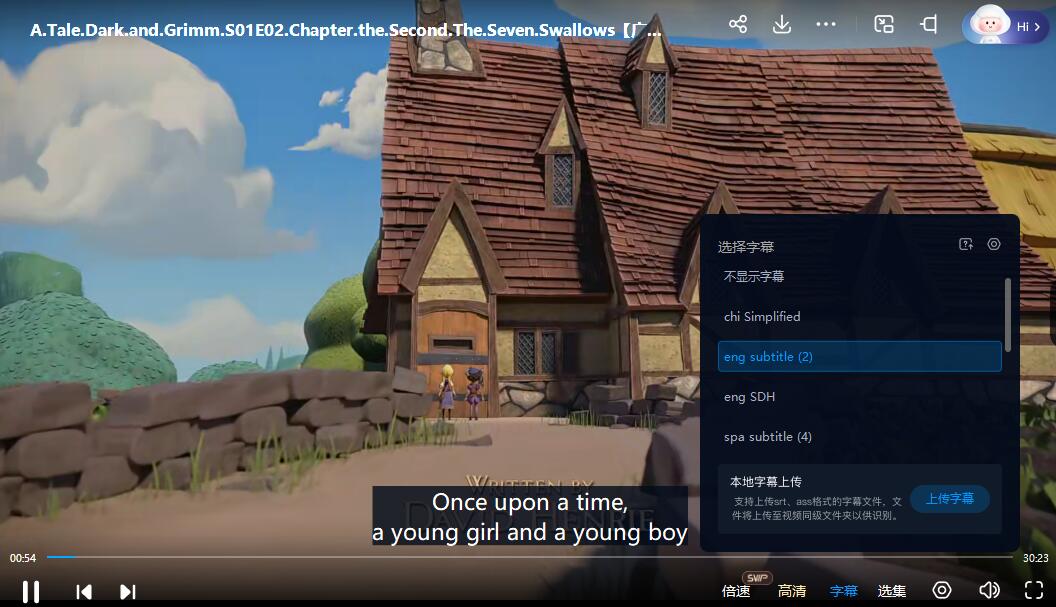Click the picture-in-picture window icon

pos(884,25)
